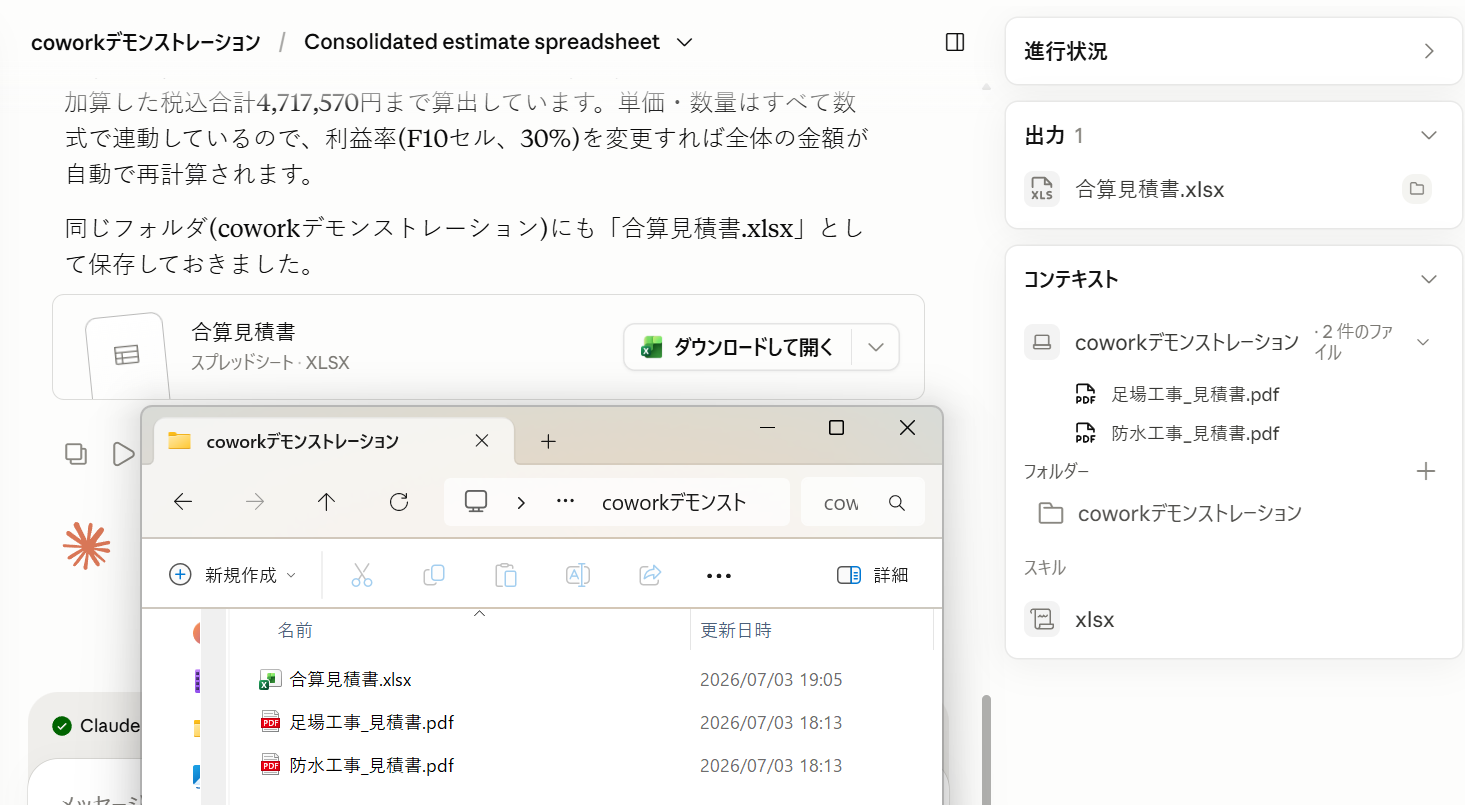
Task: Open the arrow next to ダウンロードして開く
Action: (876, 348)
